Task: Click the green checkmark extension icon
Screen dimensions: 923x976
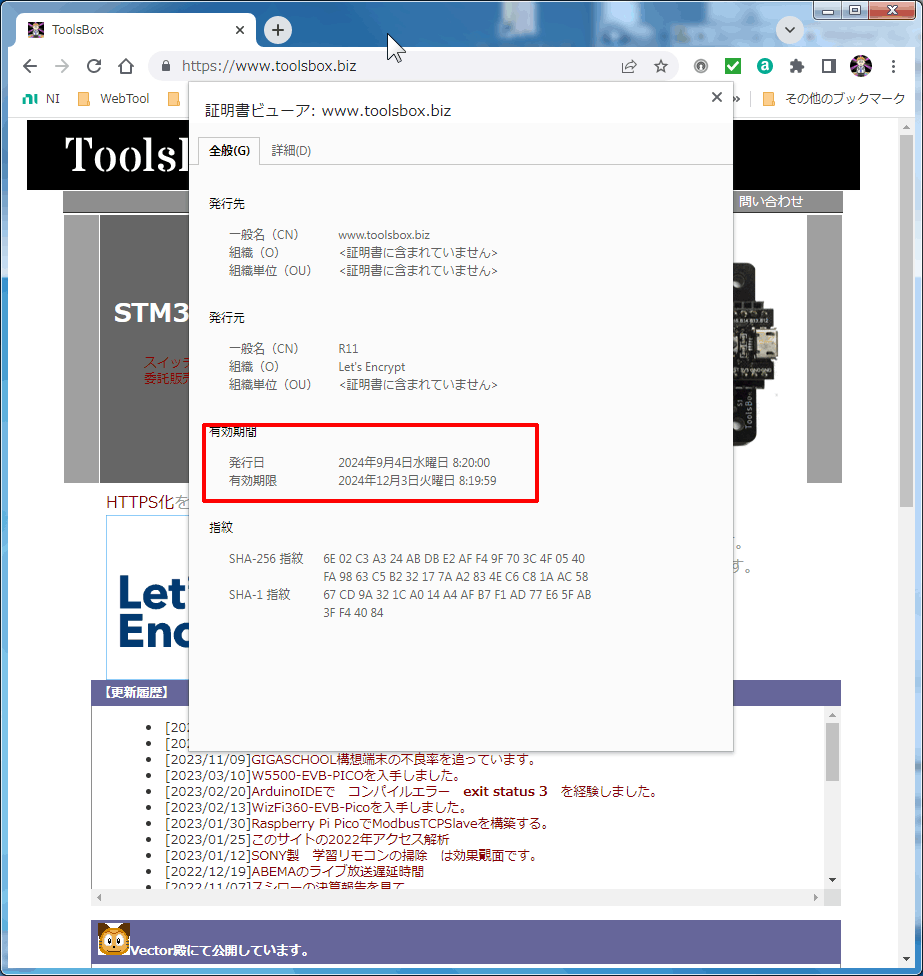Action: [733, 66]
